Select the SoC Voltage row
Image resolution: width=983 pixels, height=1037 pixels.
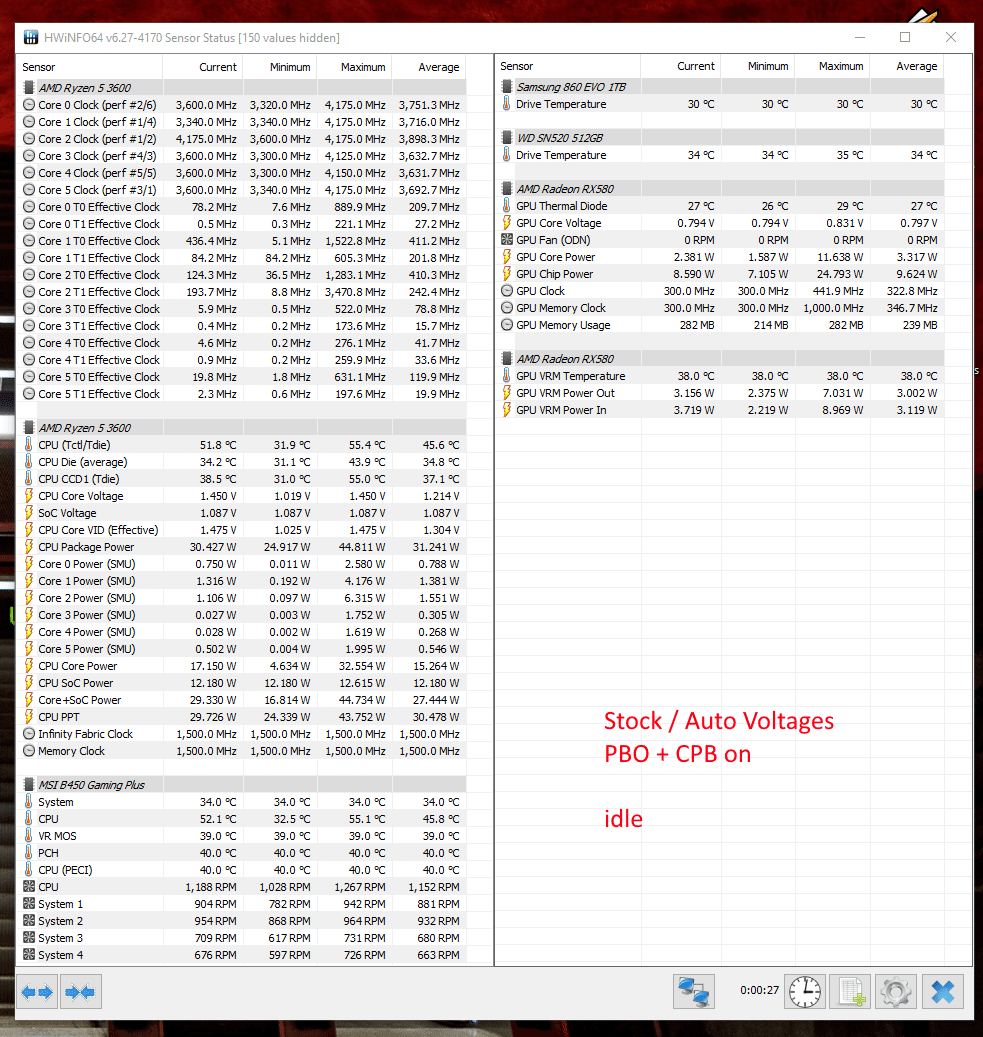pos(241,513)
